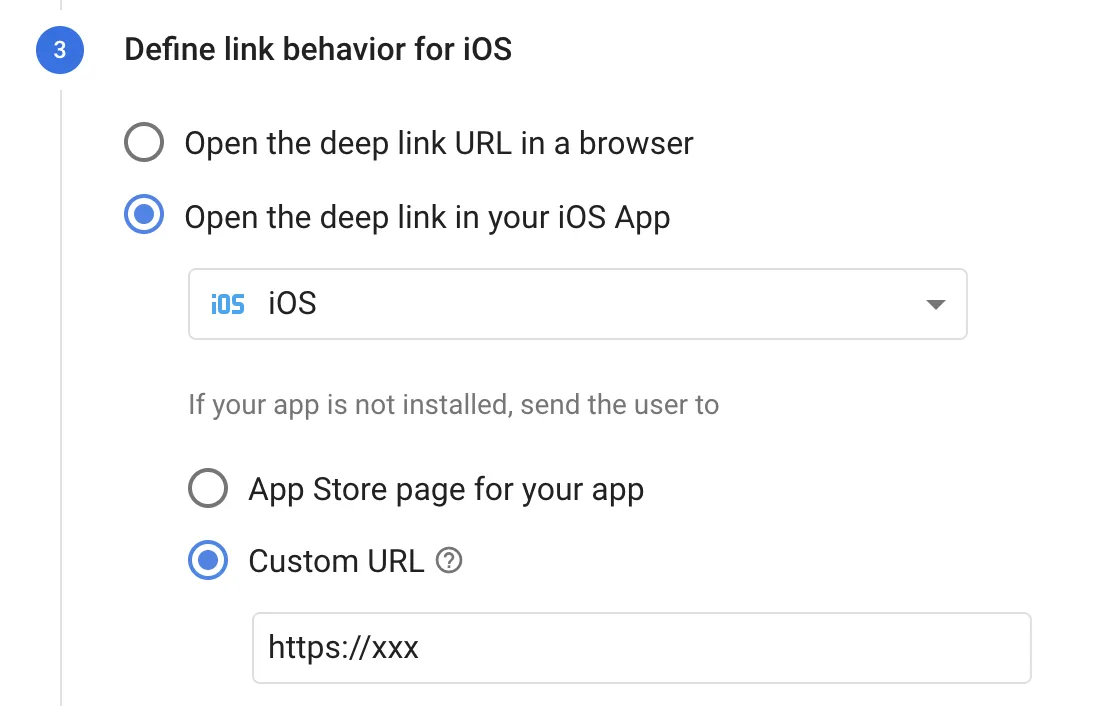Click 'Open the deep link URL in a browser' label

tap(438, 143)
